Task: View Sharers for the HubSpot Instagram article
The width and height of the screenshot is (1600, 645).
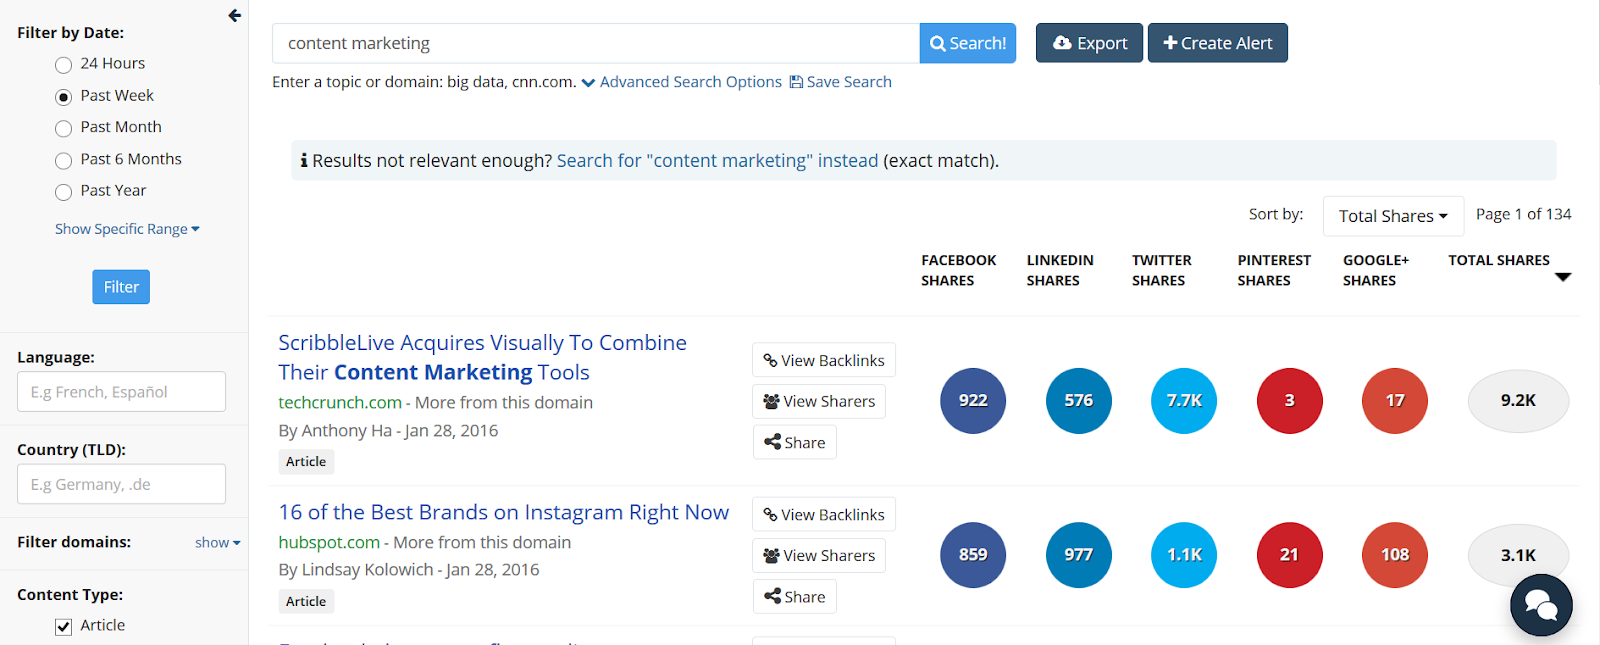Action: click(x=819, y=555)
